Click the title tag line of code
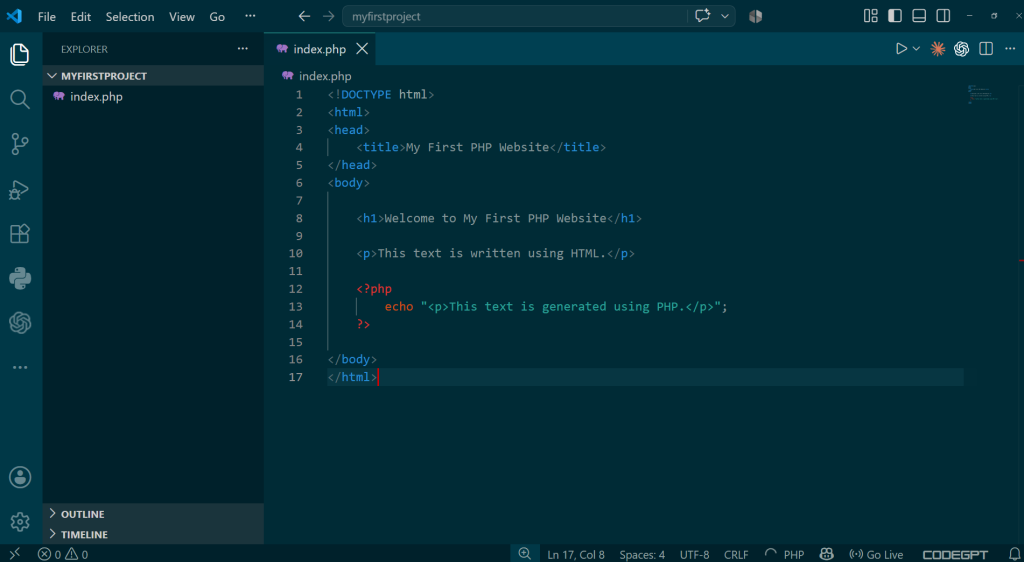The height and width of the screenshot is (562, 1024). 481,148
